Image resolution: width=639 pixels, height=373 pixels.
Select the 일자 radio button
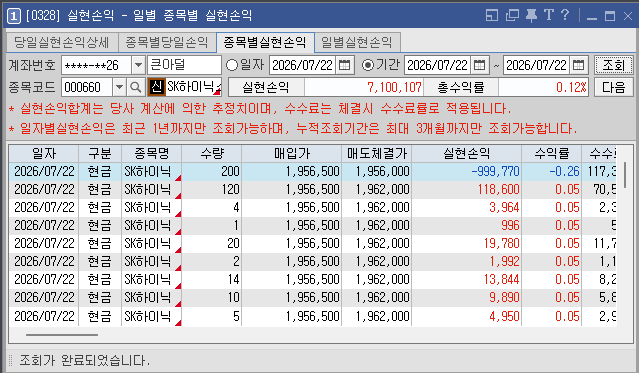coord(232,65)
